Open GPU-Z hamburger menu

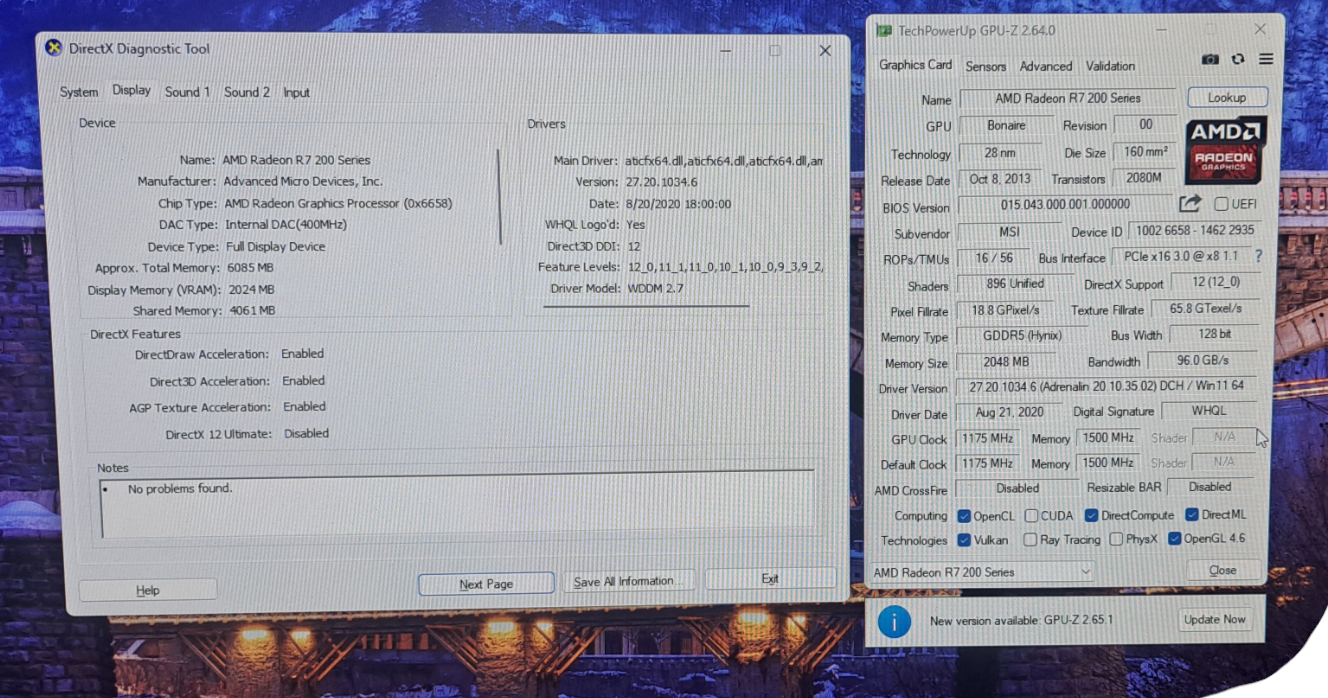click(1266, 60)
